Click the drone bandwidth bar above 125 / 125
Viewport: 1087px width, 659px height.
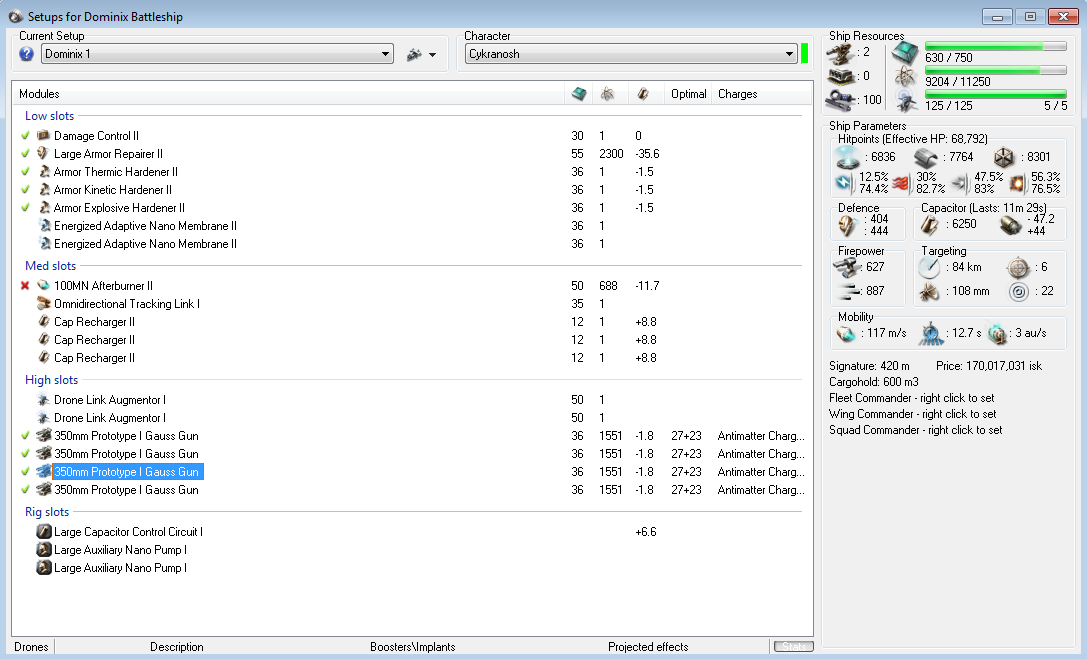point(995,94)
